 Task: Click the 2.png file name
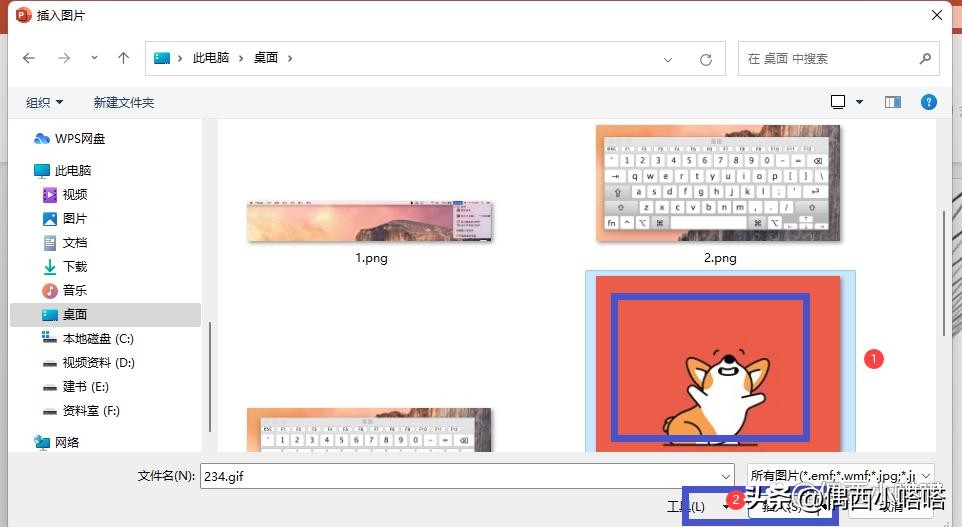(x=720, y=258)
